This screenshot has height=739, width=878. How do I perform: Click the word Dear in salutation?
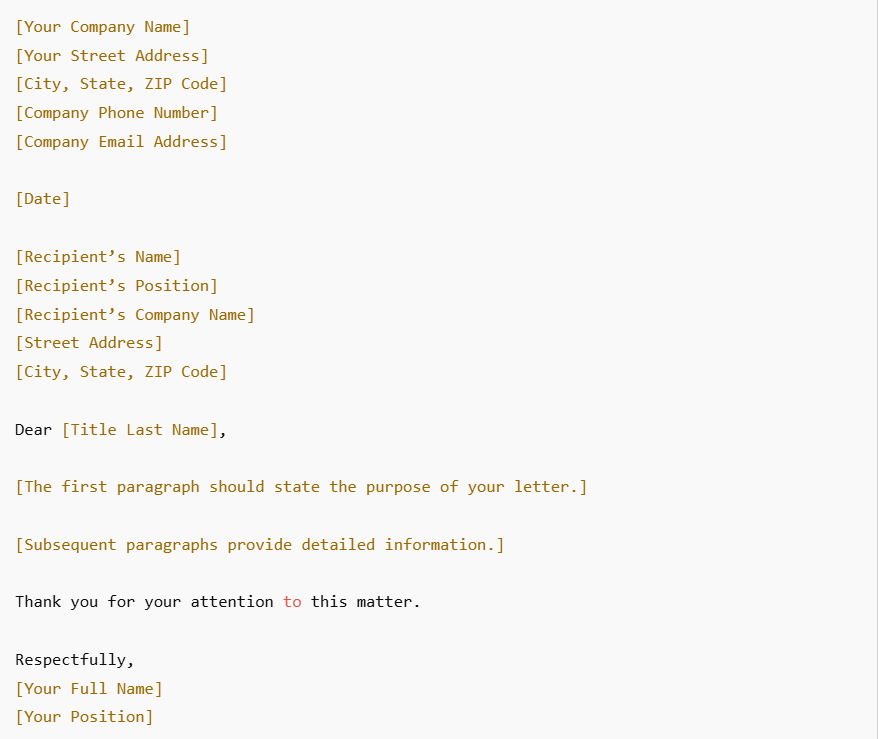point(34,430)
